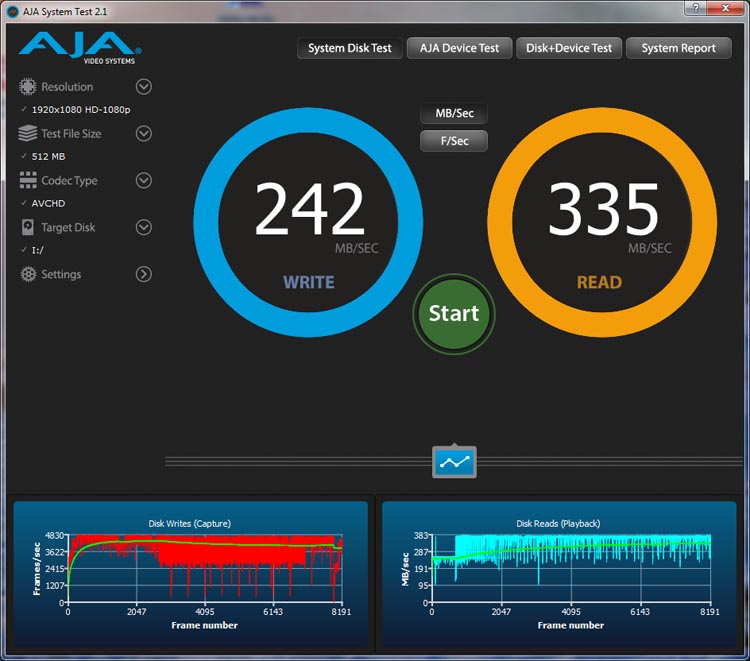Click the Resolution label
Viewport: 750px width, 661px height.
click(67, 87)
